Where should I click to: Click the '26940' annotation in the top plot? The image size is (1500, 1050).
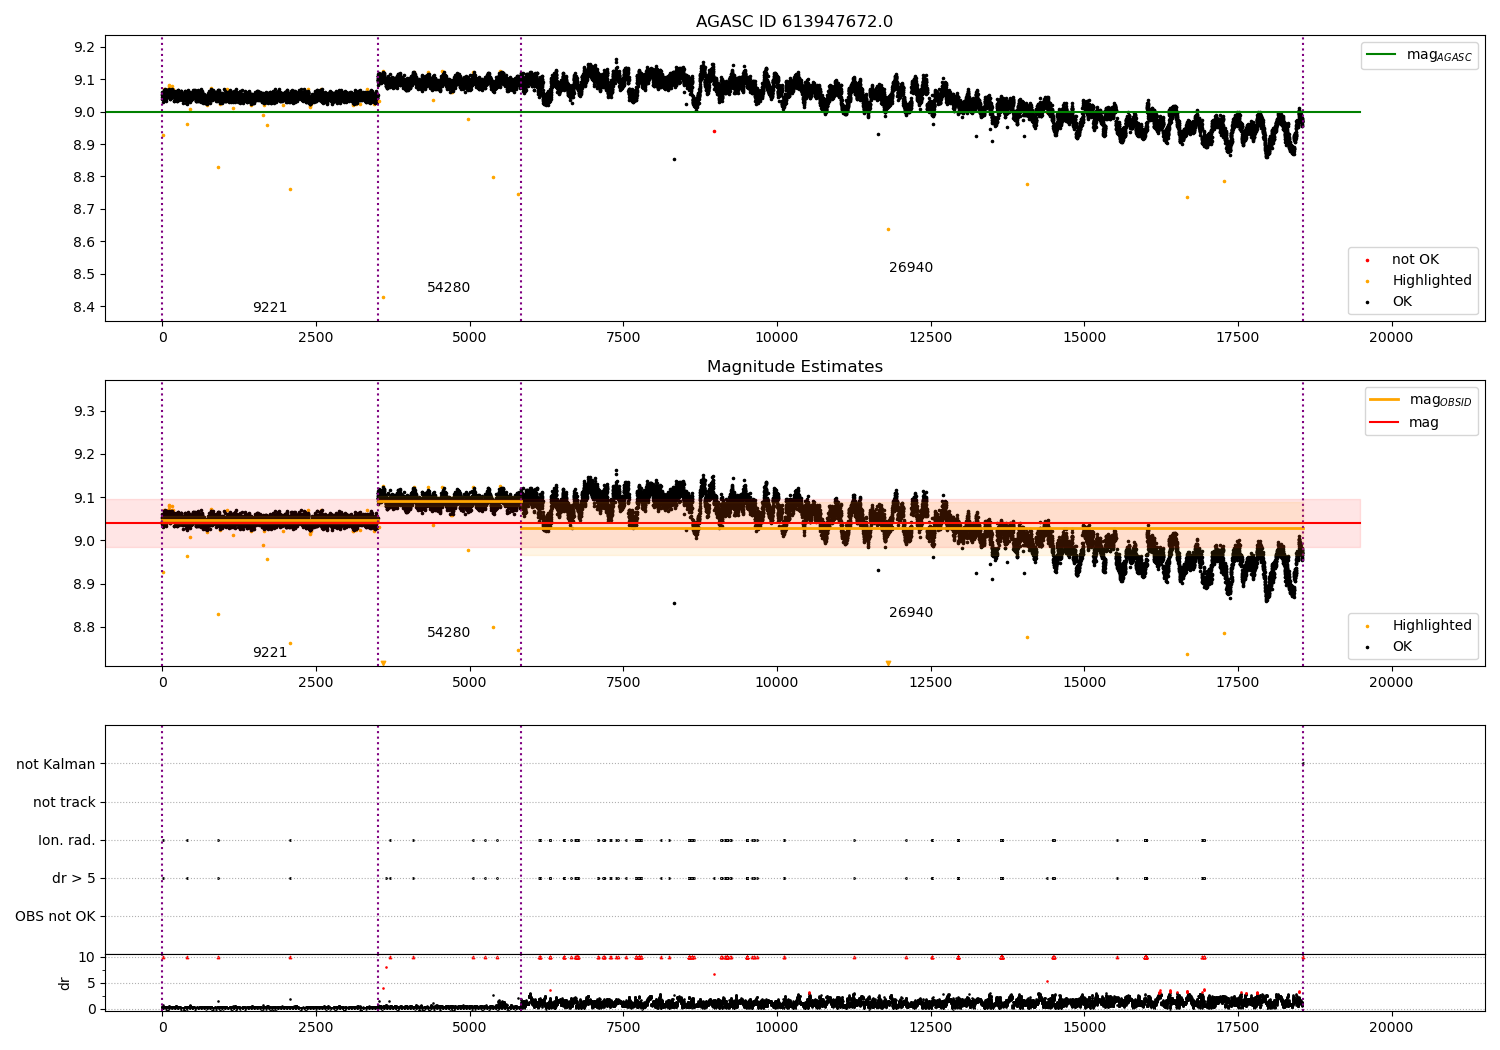[910, 268]
